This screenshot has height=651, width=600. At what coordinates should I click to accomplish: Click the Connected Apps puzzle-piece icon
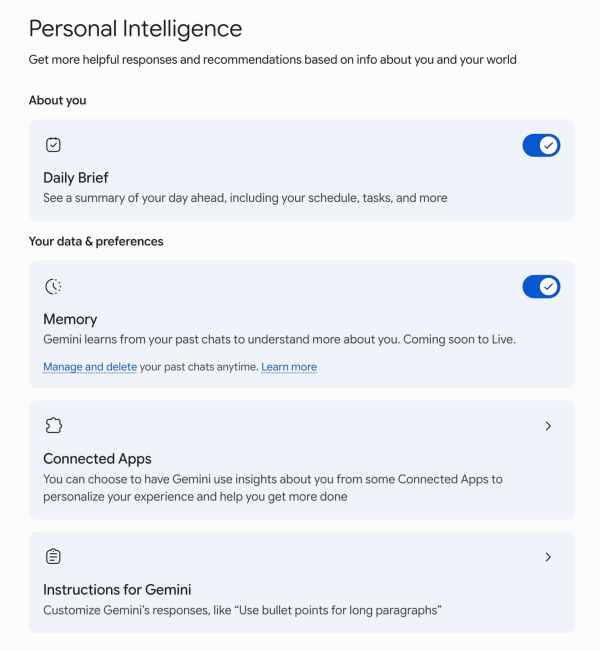(54, 426)
